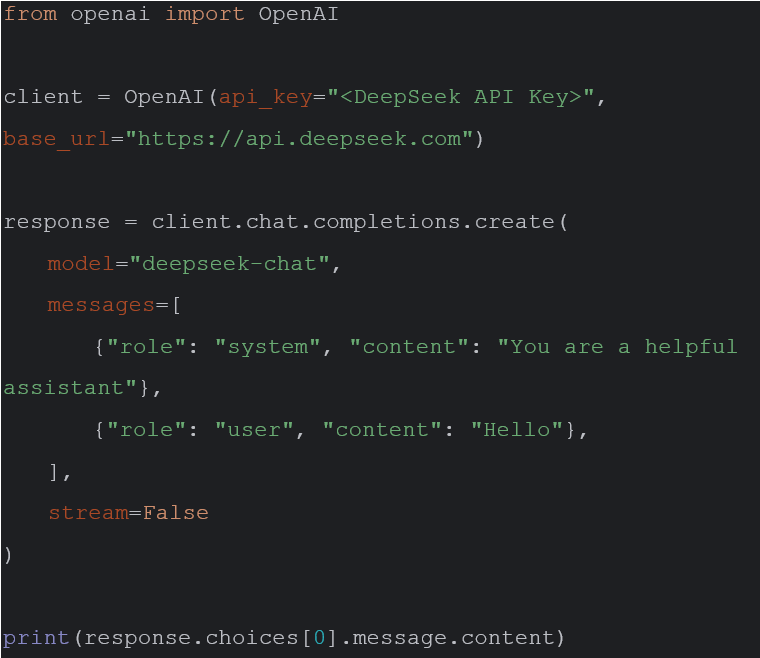
Task: Click the base_url parameter name
Action: coord(56,139)
